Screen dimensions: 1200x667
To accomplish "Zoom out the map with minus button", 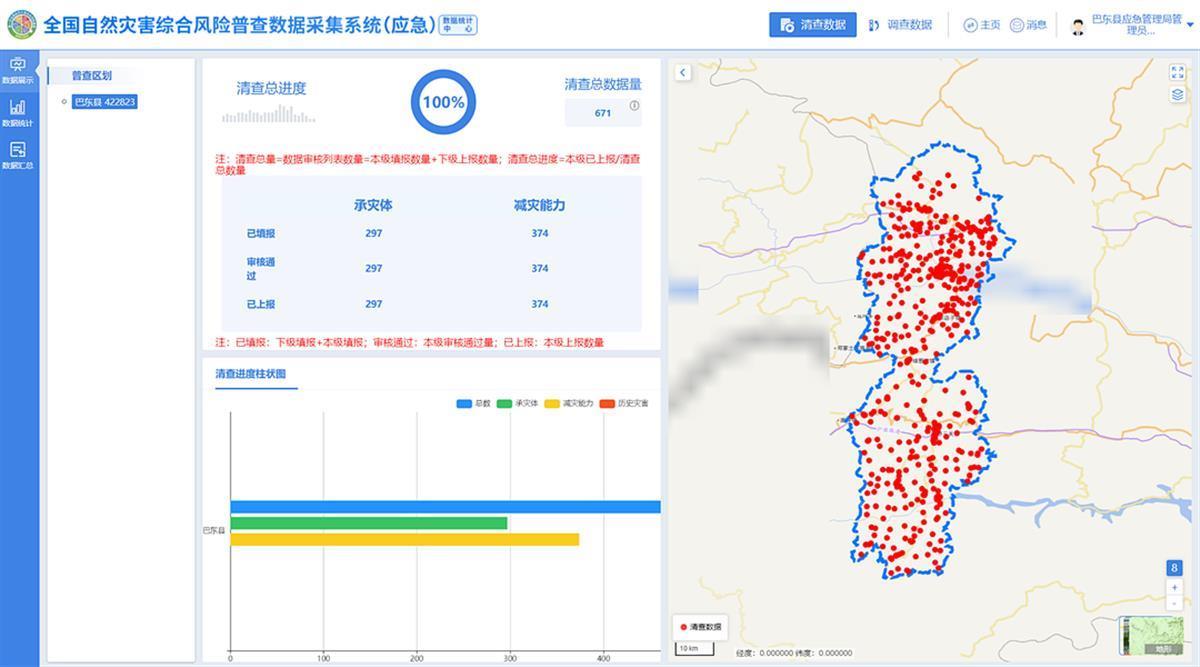I will point(1174,603).
